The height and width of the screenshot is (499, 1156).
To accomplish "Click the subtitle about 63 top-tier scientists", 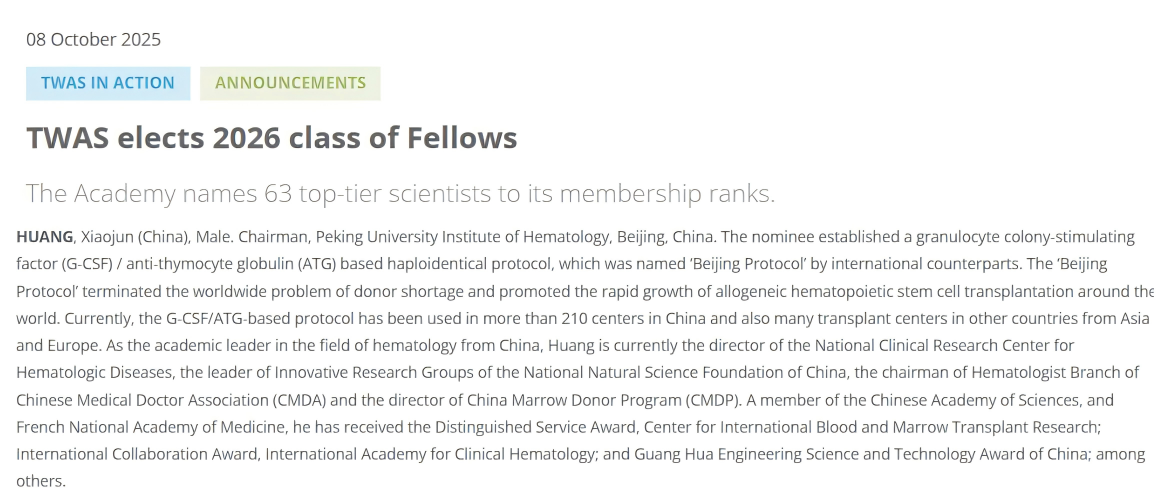I will coord(400,193).
